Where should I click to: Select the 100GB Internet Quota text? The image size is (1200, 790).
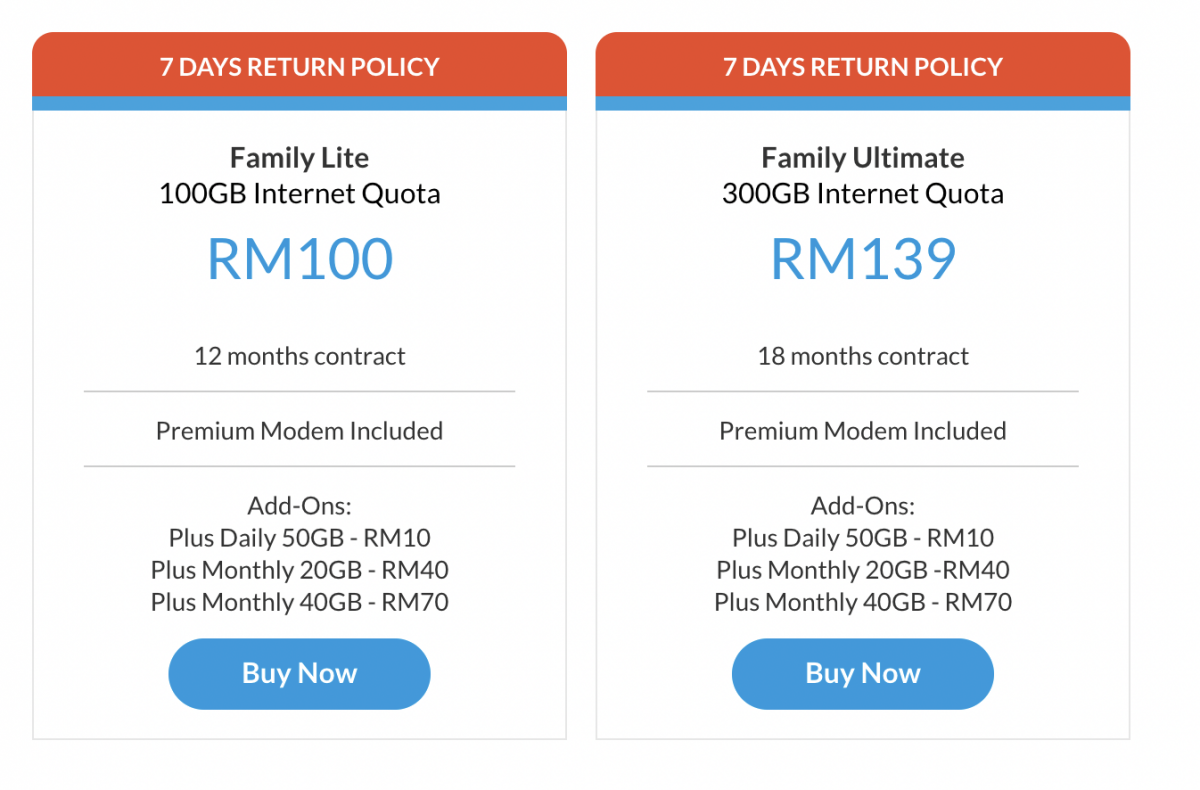(x=298, y=193)
